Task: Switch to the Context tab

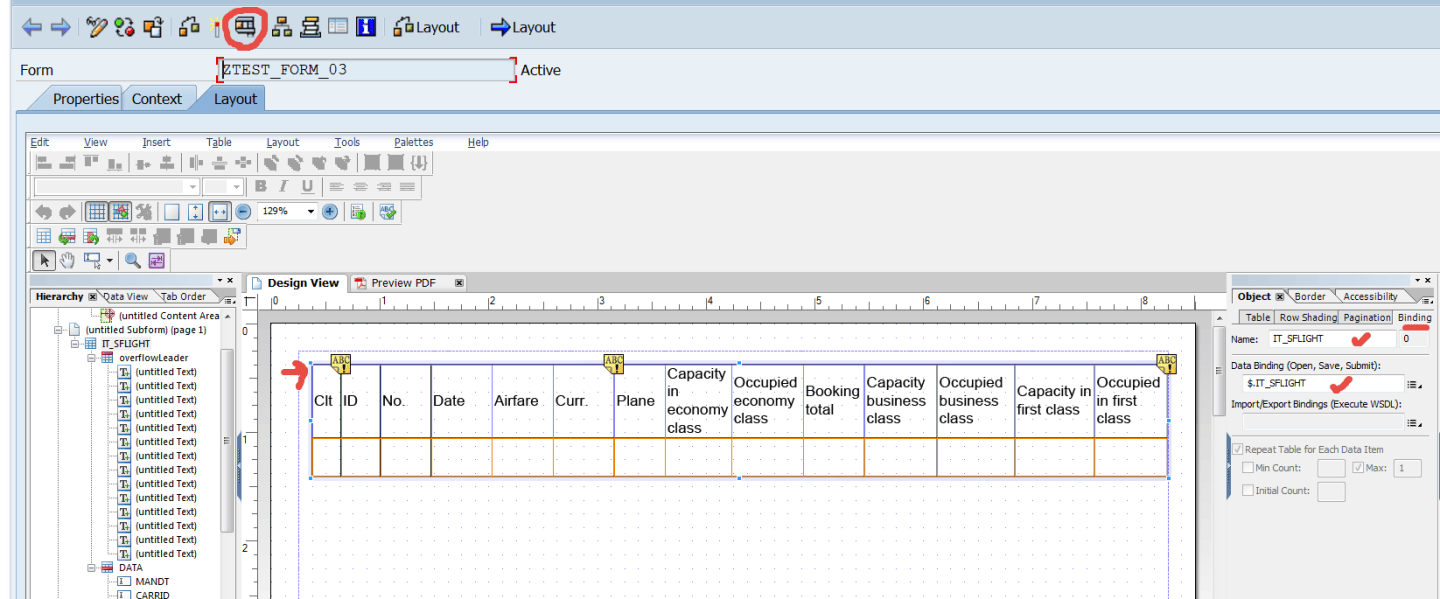Action: (x=157, y=99)
